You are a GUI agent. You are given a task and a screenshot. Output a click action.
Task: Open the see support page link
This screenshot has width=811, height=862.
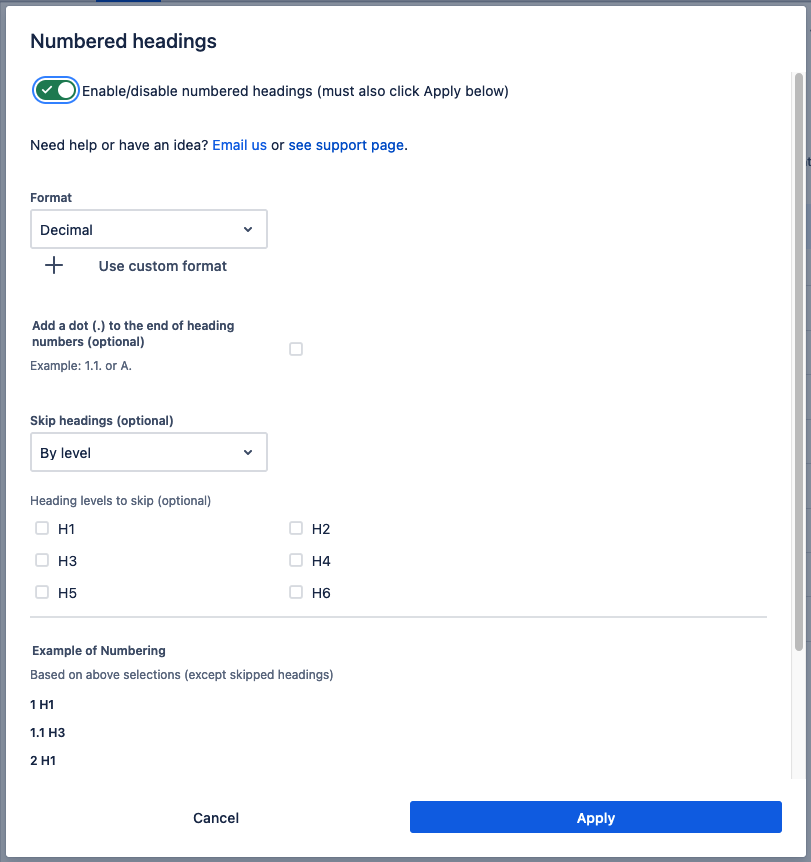tap(346, 145)
